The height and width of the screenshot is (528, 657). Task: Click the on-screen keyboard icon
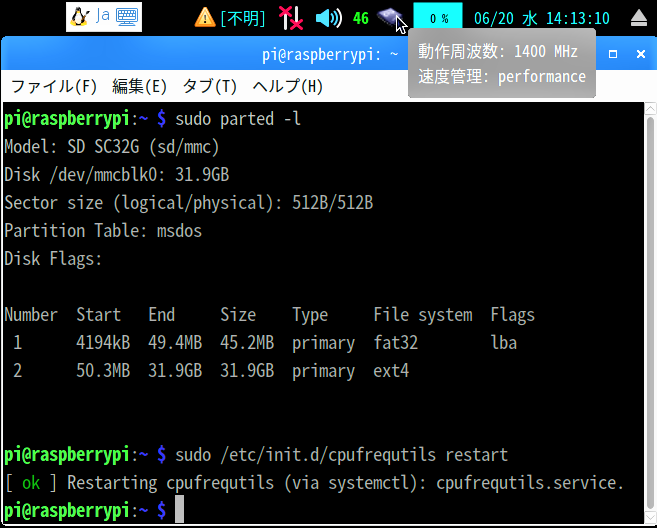point(127,17)
